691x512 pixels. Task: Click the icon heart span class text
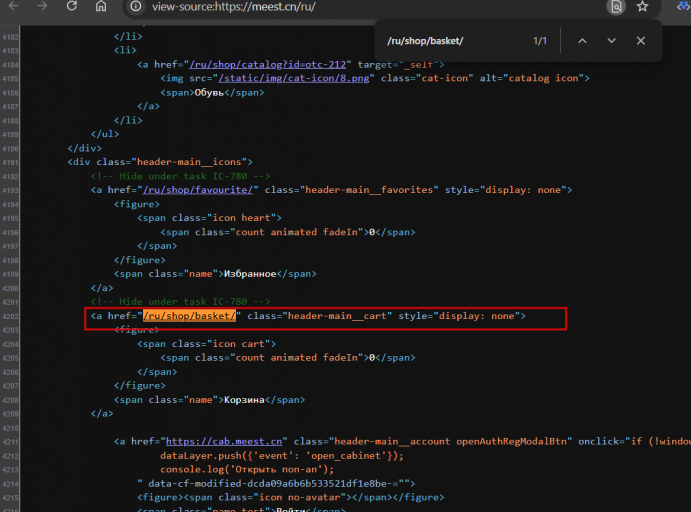pyautogui.click(x=241, y=218)
